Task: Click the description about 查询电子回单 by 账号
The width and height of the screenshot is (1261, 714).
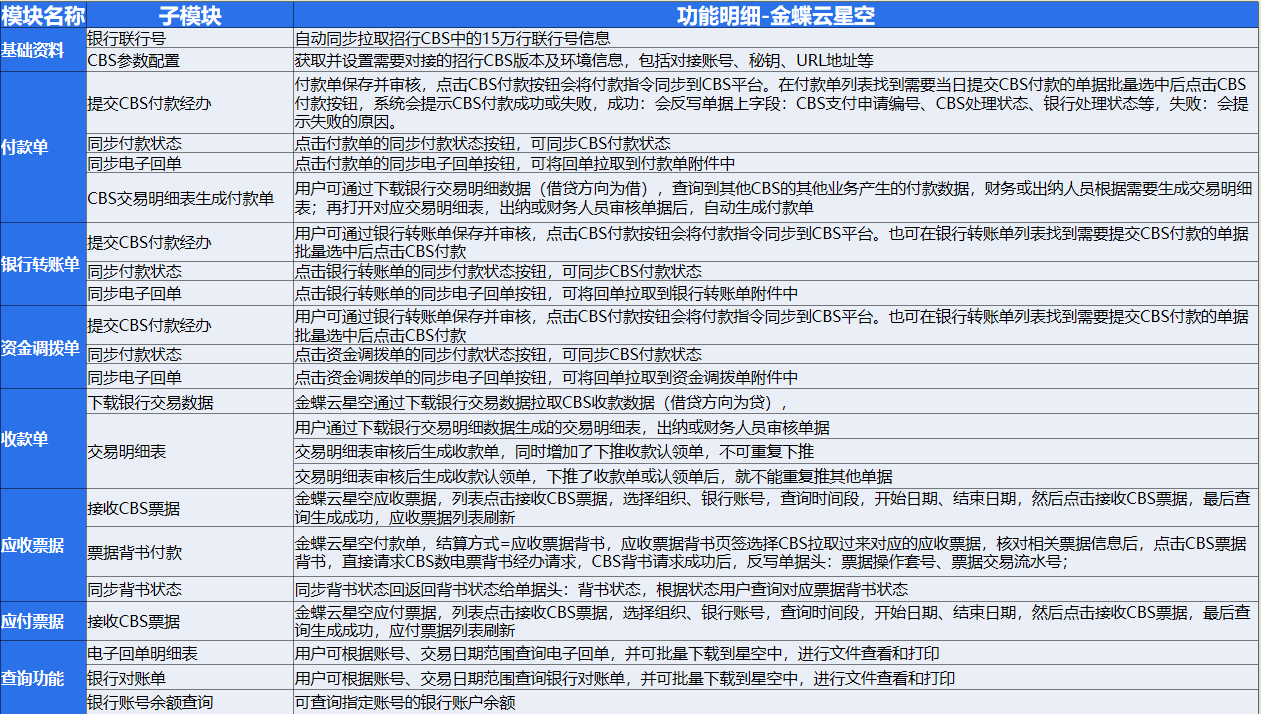Action: pos(776,653)
